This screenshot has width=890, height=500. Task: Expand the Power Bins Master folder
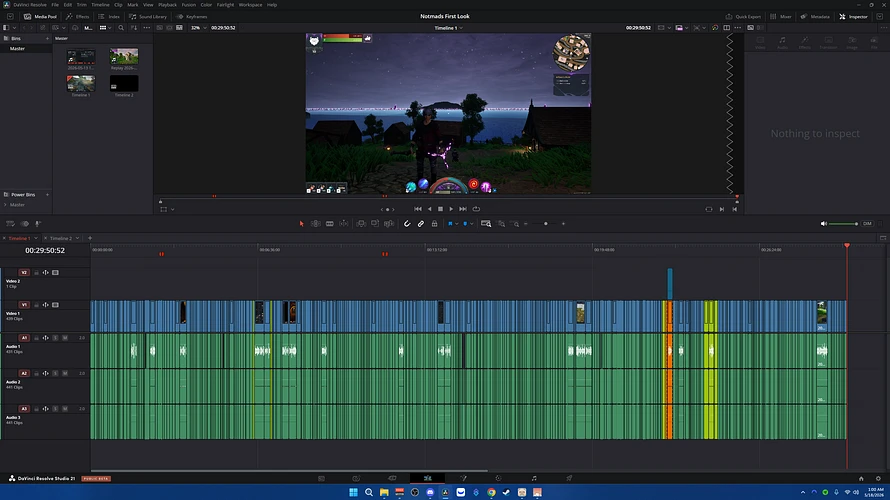point(5,204)
